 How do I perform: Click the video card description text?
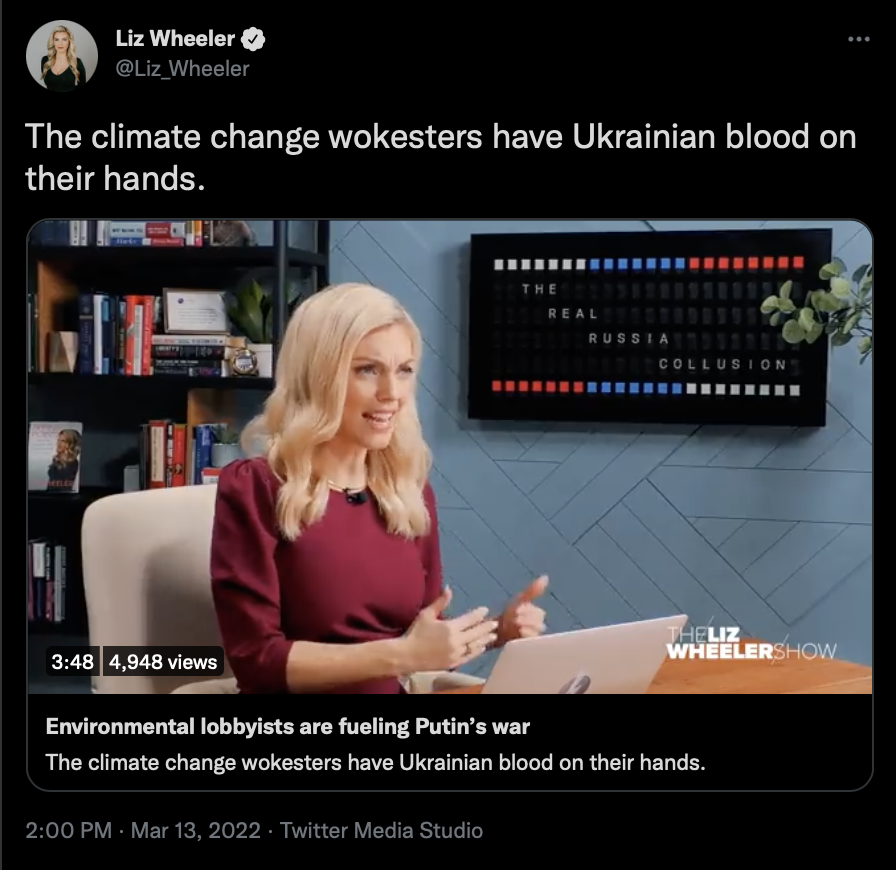coord(375,763)
